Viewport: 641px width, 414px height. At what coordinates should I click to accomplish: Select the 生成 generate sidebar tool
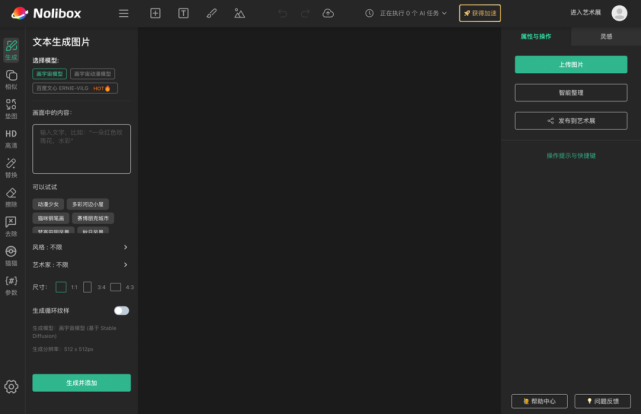[11, 50]
